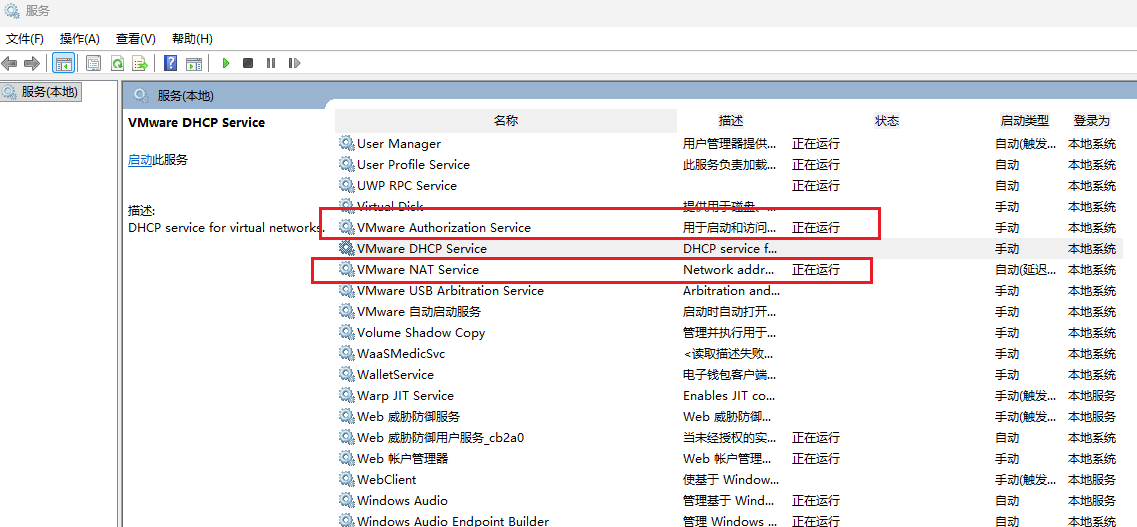Screen dimensions: 1137x527
Task: Sort by the 名称 column header
Action: [505, 121]
